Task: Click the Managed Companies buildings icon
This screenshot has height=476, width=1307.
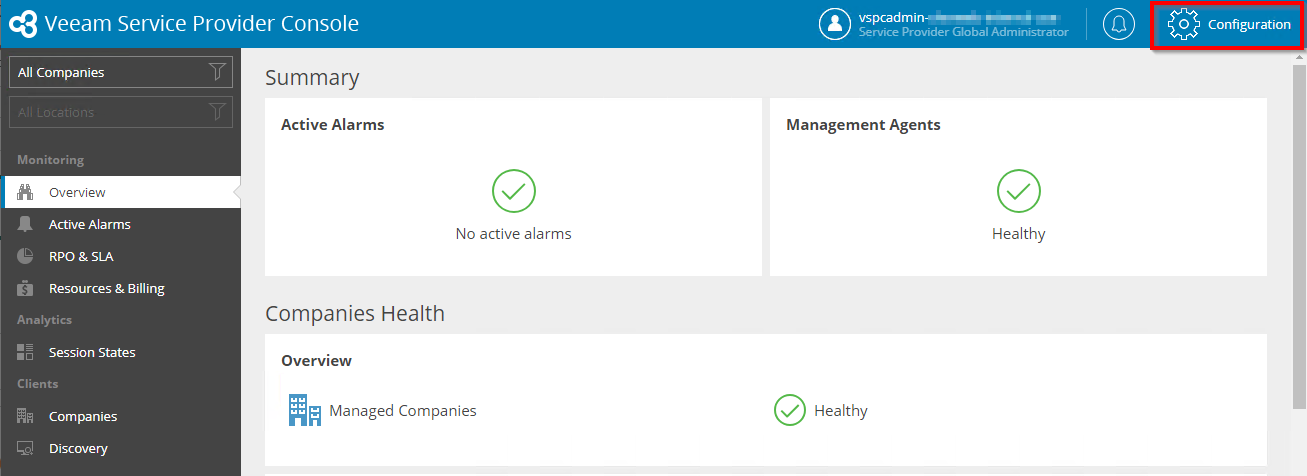Action: [304, 410]
